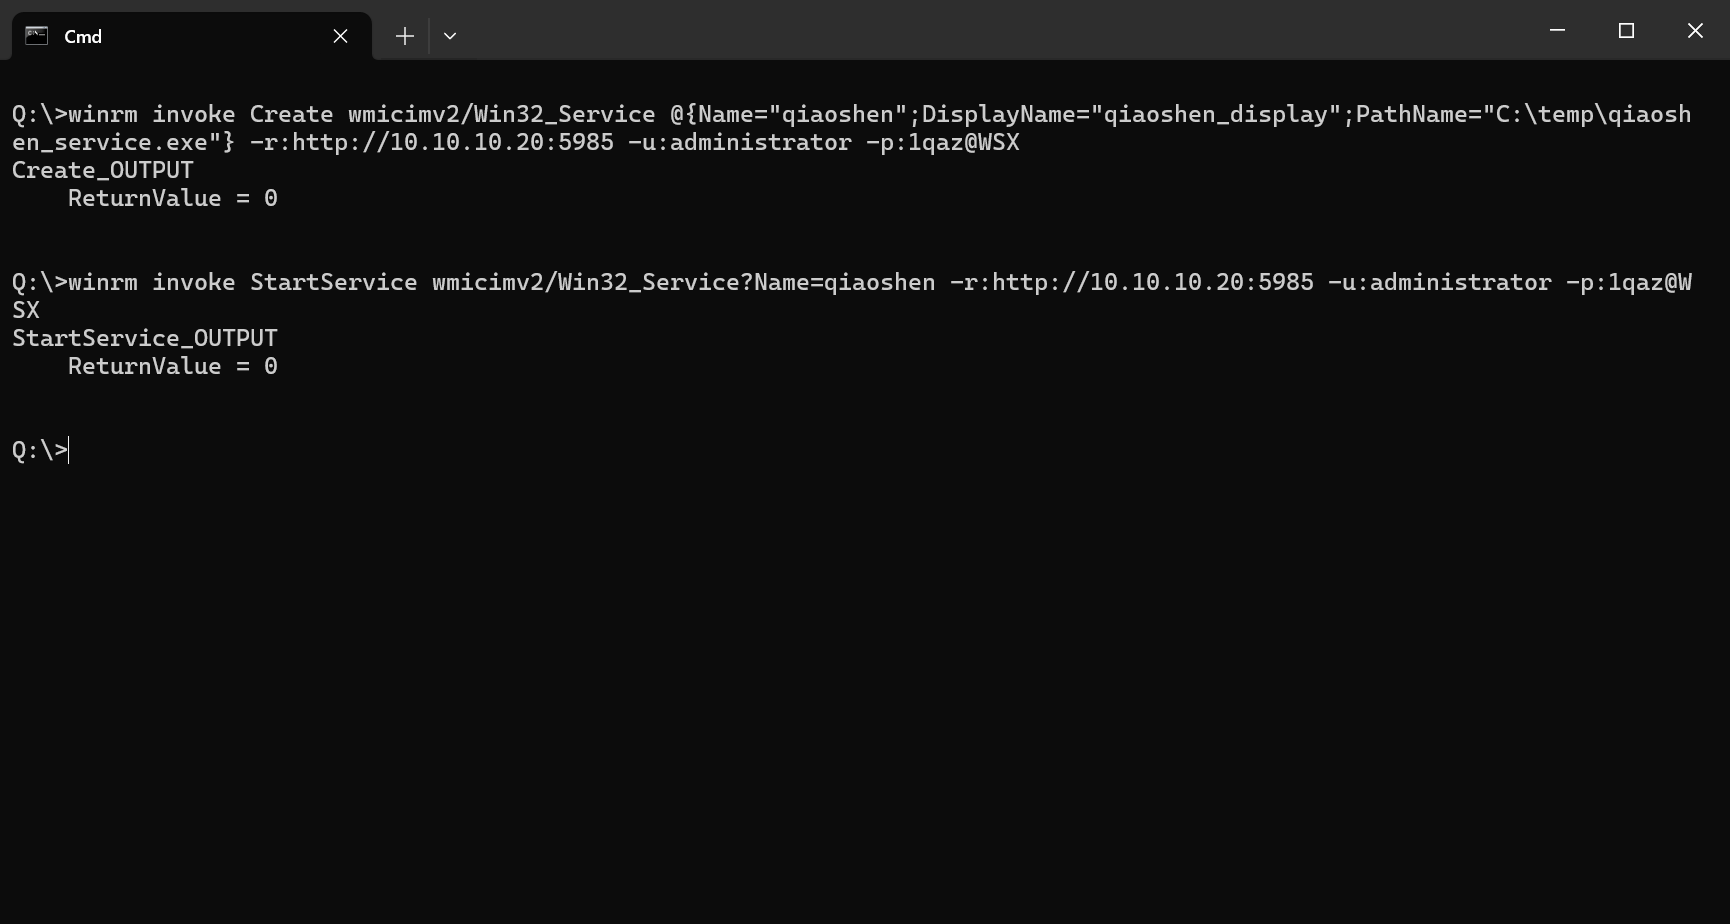This screenshot has height=924, width=1730.
Task: Maximize the terminal window
Action: (x=1626, y=31)
